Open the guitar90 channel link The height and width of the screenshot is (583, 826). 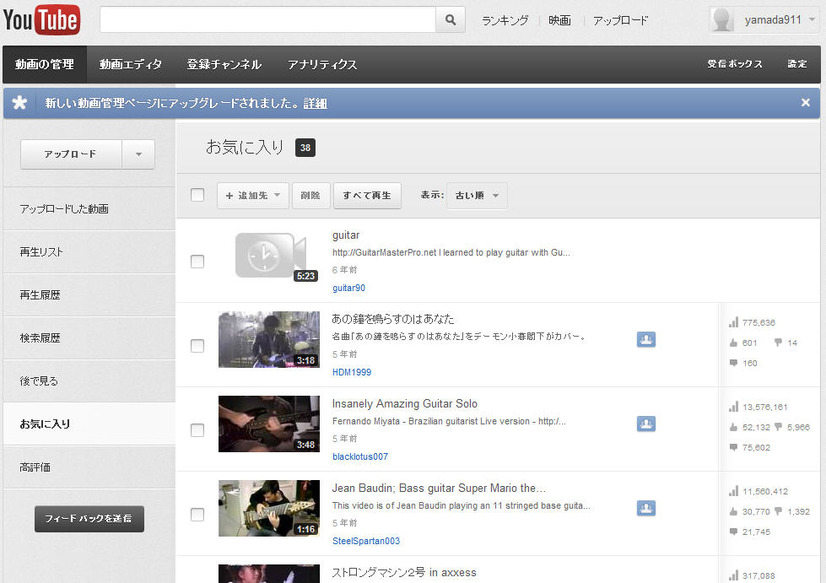[x=349, y=288]
